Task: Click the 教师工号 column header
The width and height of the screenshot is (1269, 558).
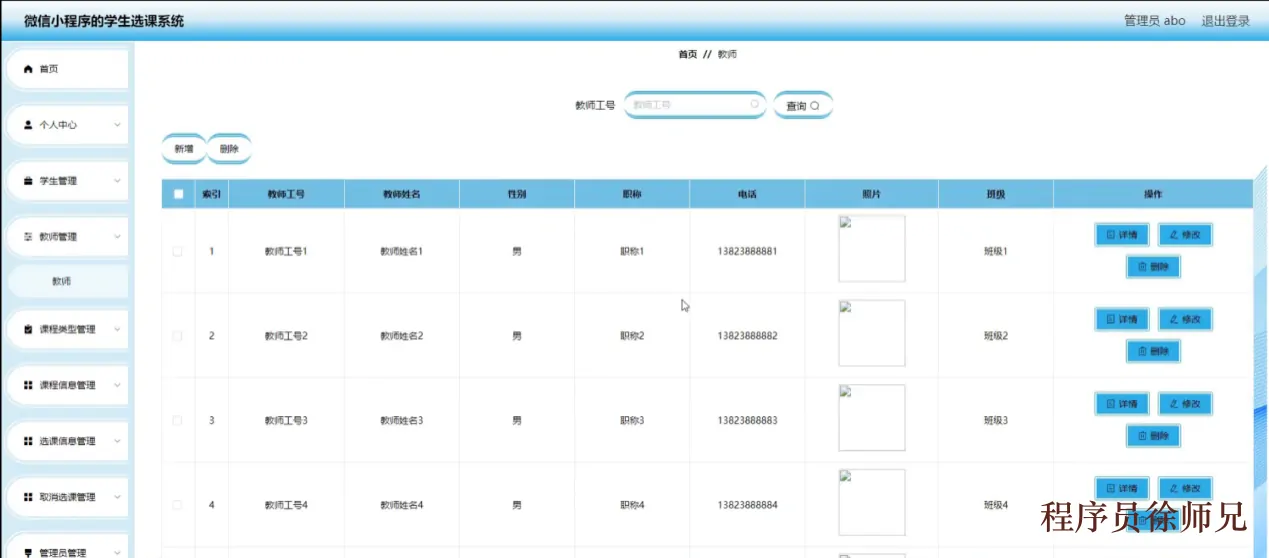Action: tap(286, 194)
